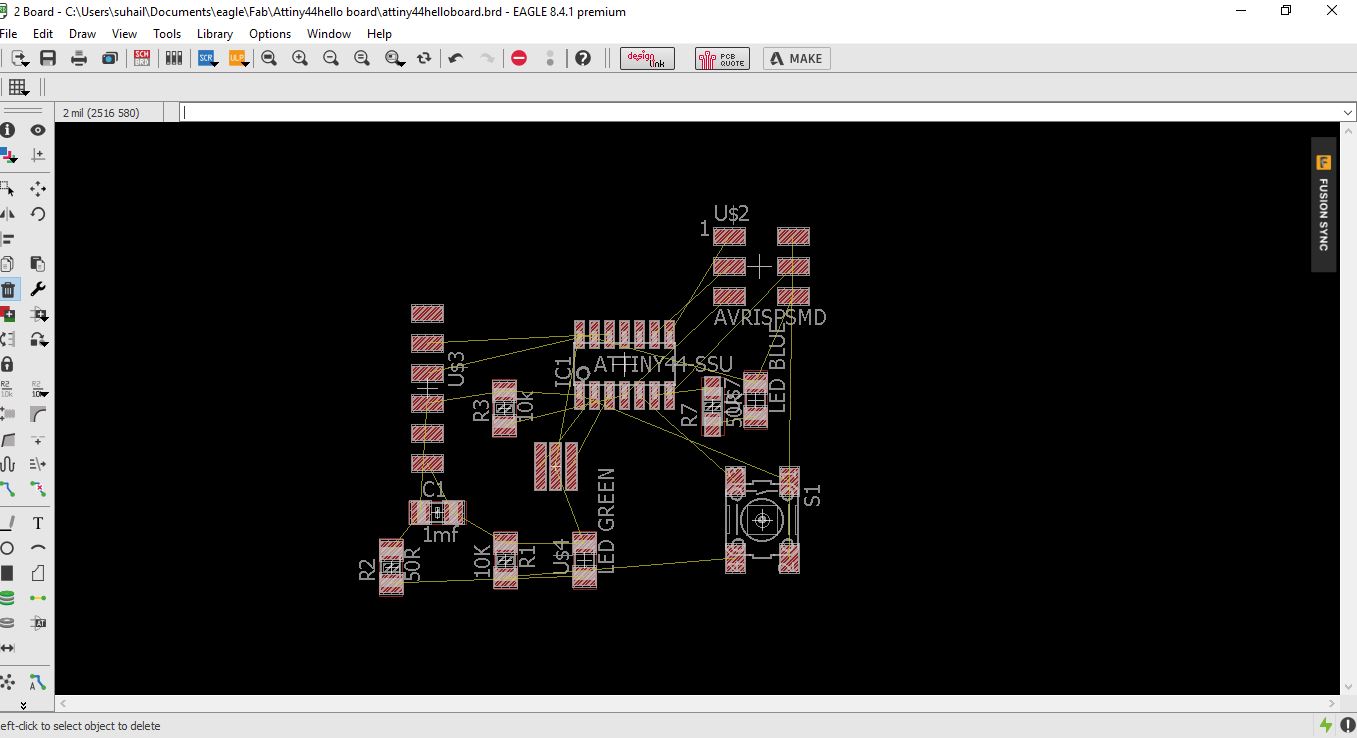Open the ULP dropdown
This screenshot has width=1357, height=738.
(246, 64)
